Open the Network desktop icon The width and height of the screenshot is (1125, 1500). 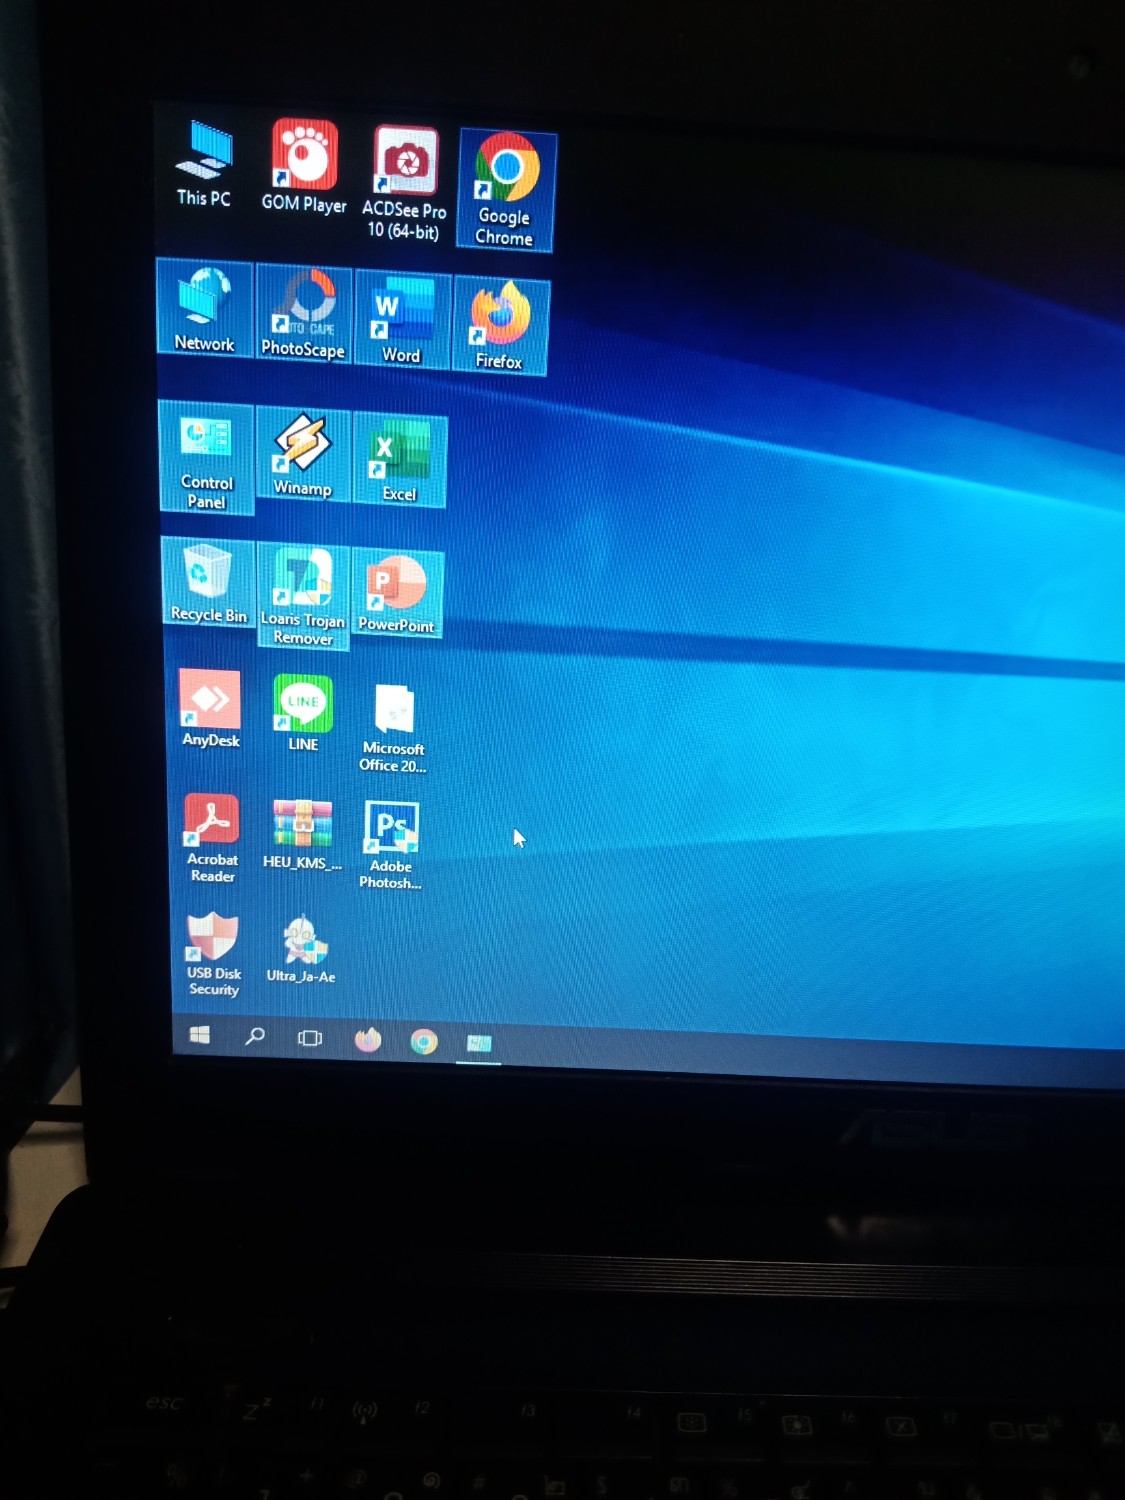[205, 307]
